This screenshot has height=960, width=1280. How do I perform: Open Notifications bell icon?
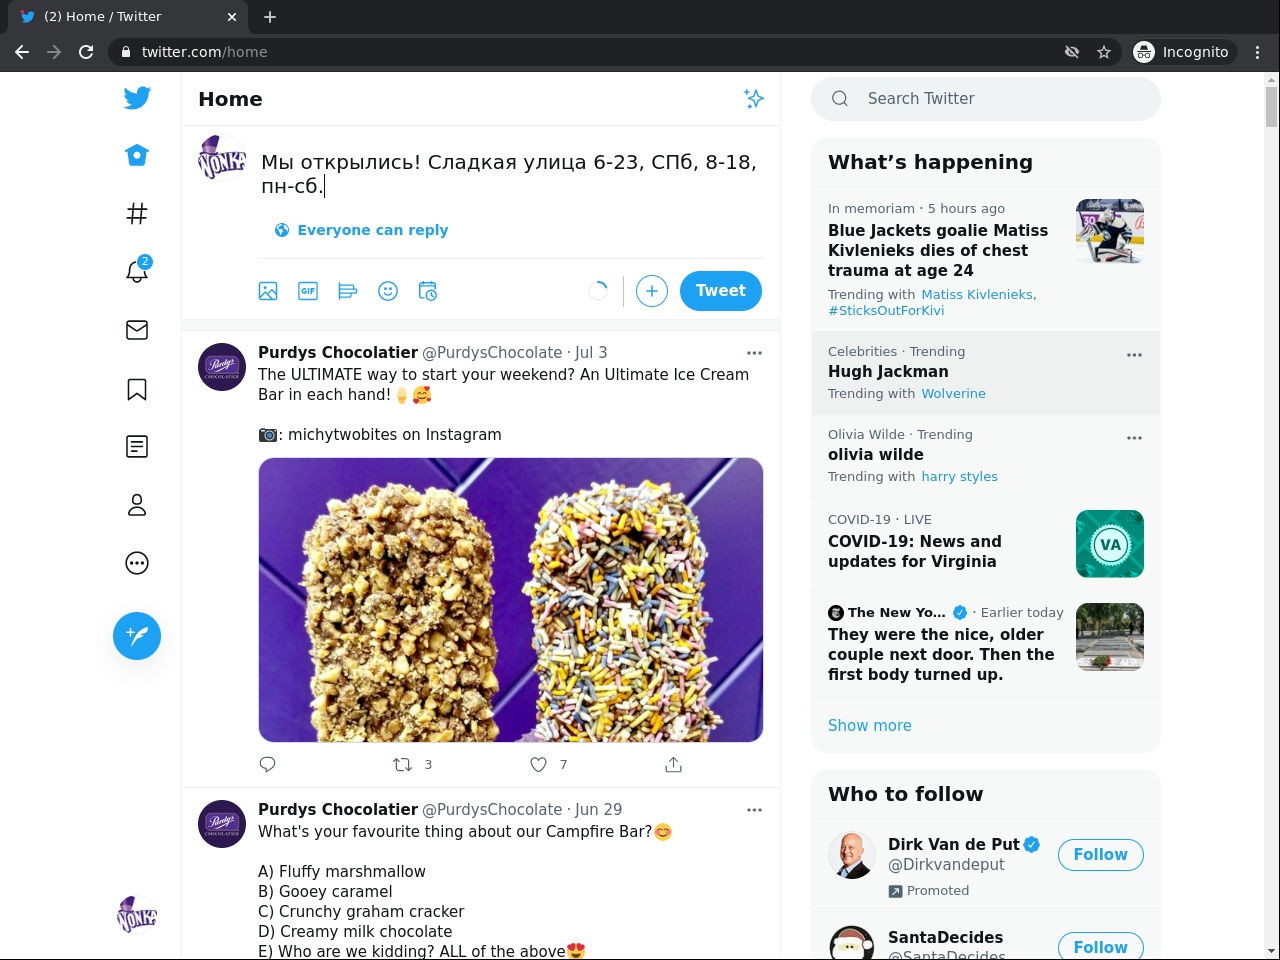pos(137,271)
